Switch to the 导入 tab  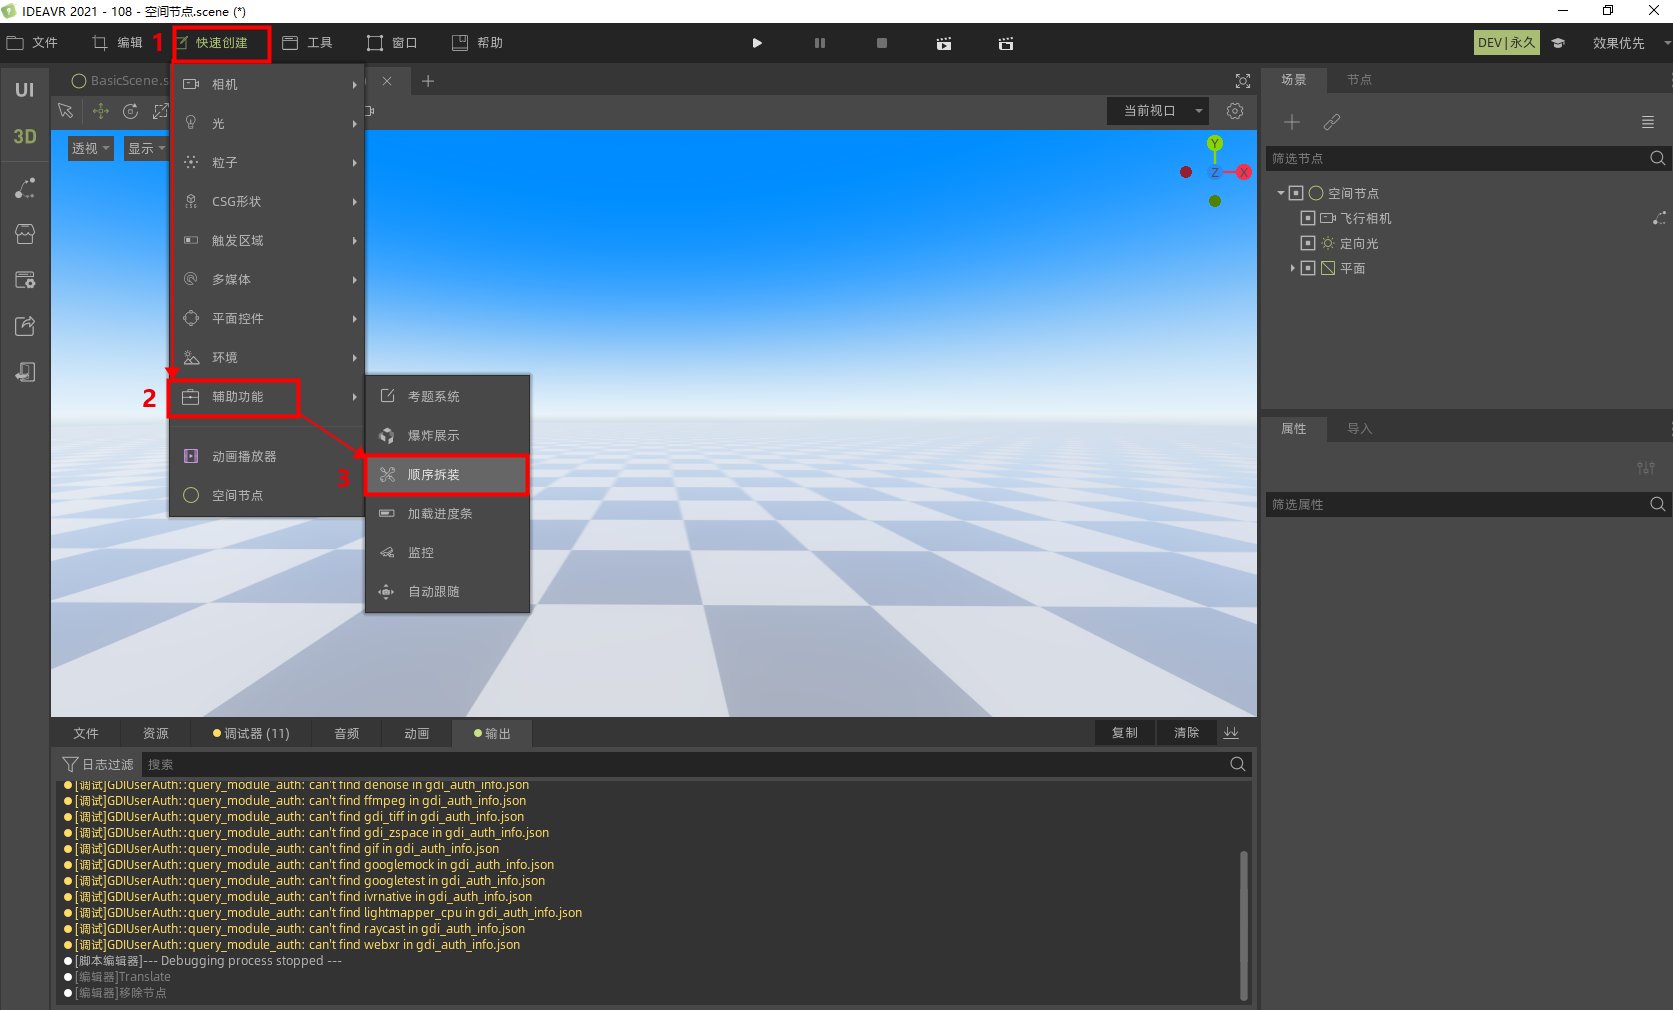tap(1358, 429)
